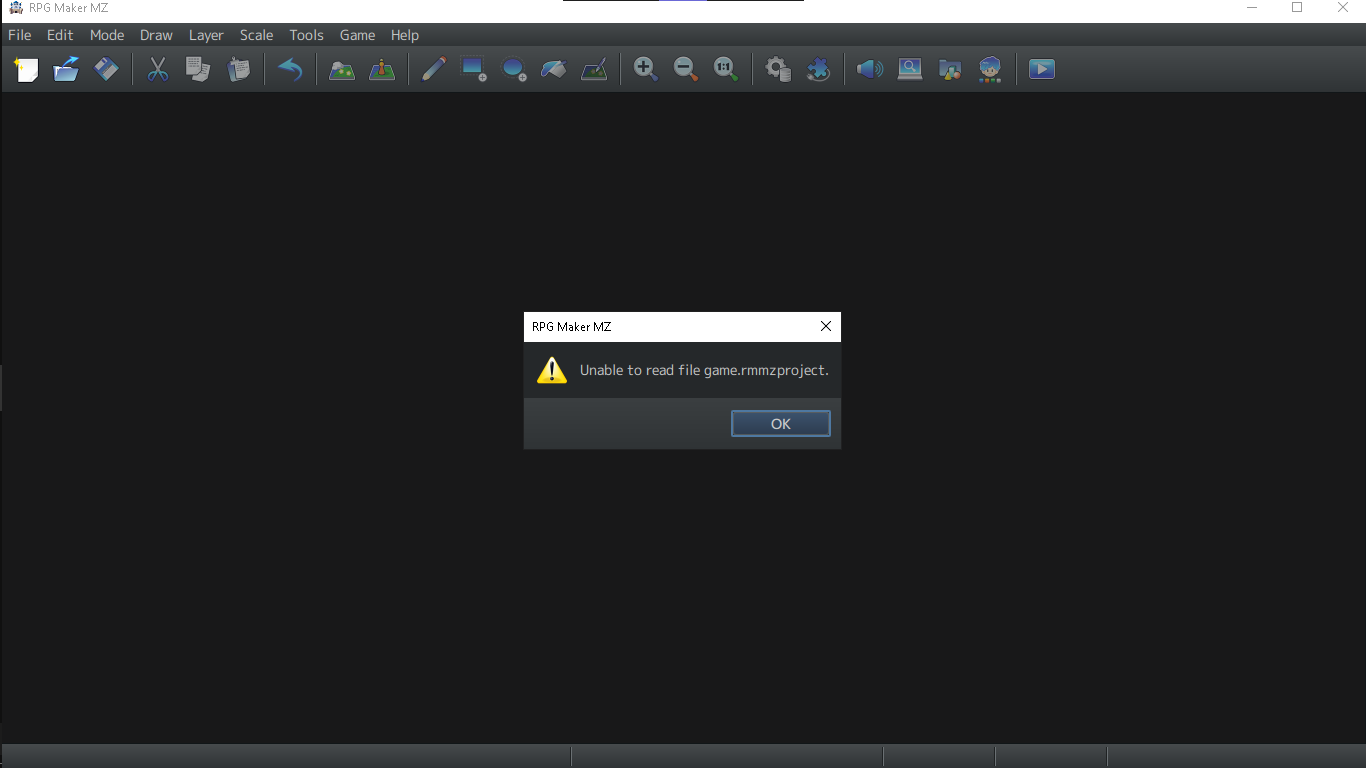The image size is (1366, 768).
Task: Click OK in the error dialog
Action: [781, 424]
